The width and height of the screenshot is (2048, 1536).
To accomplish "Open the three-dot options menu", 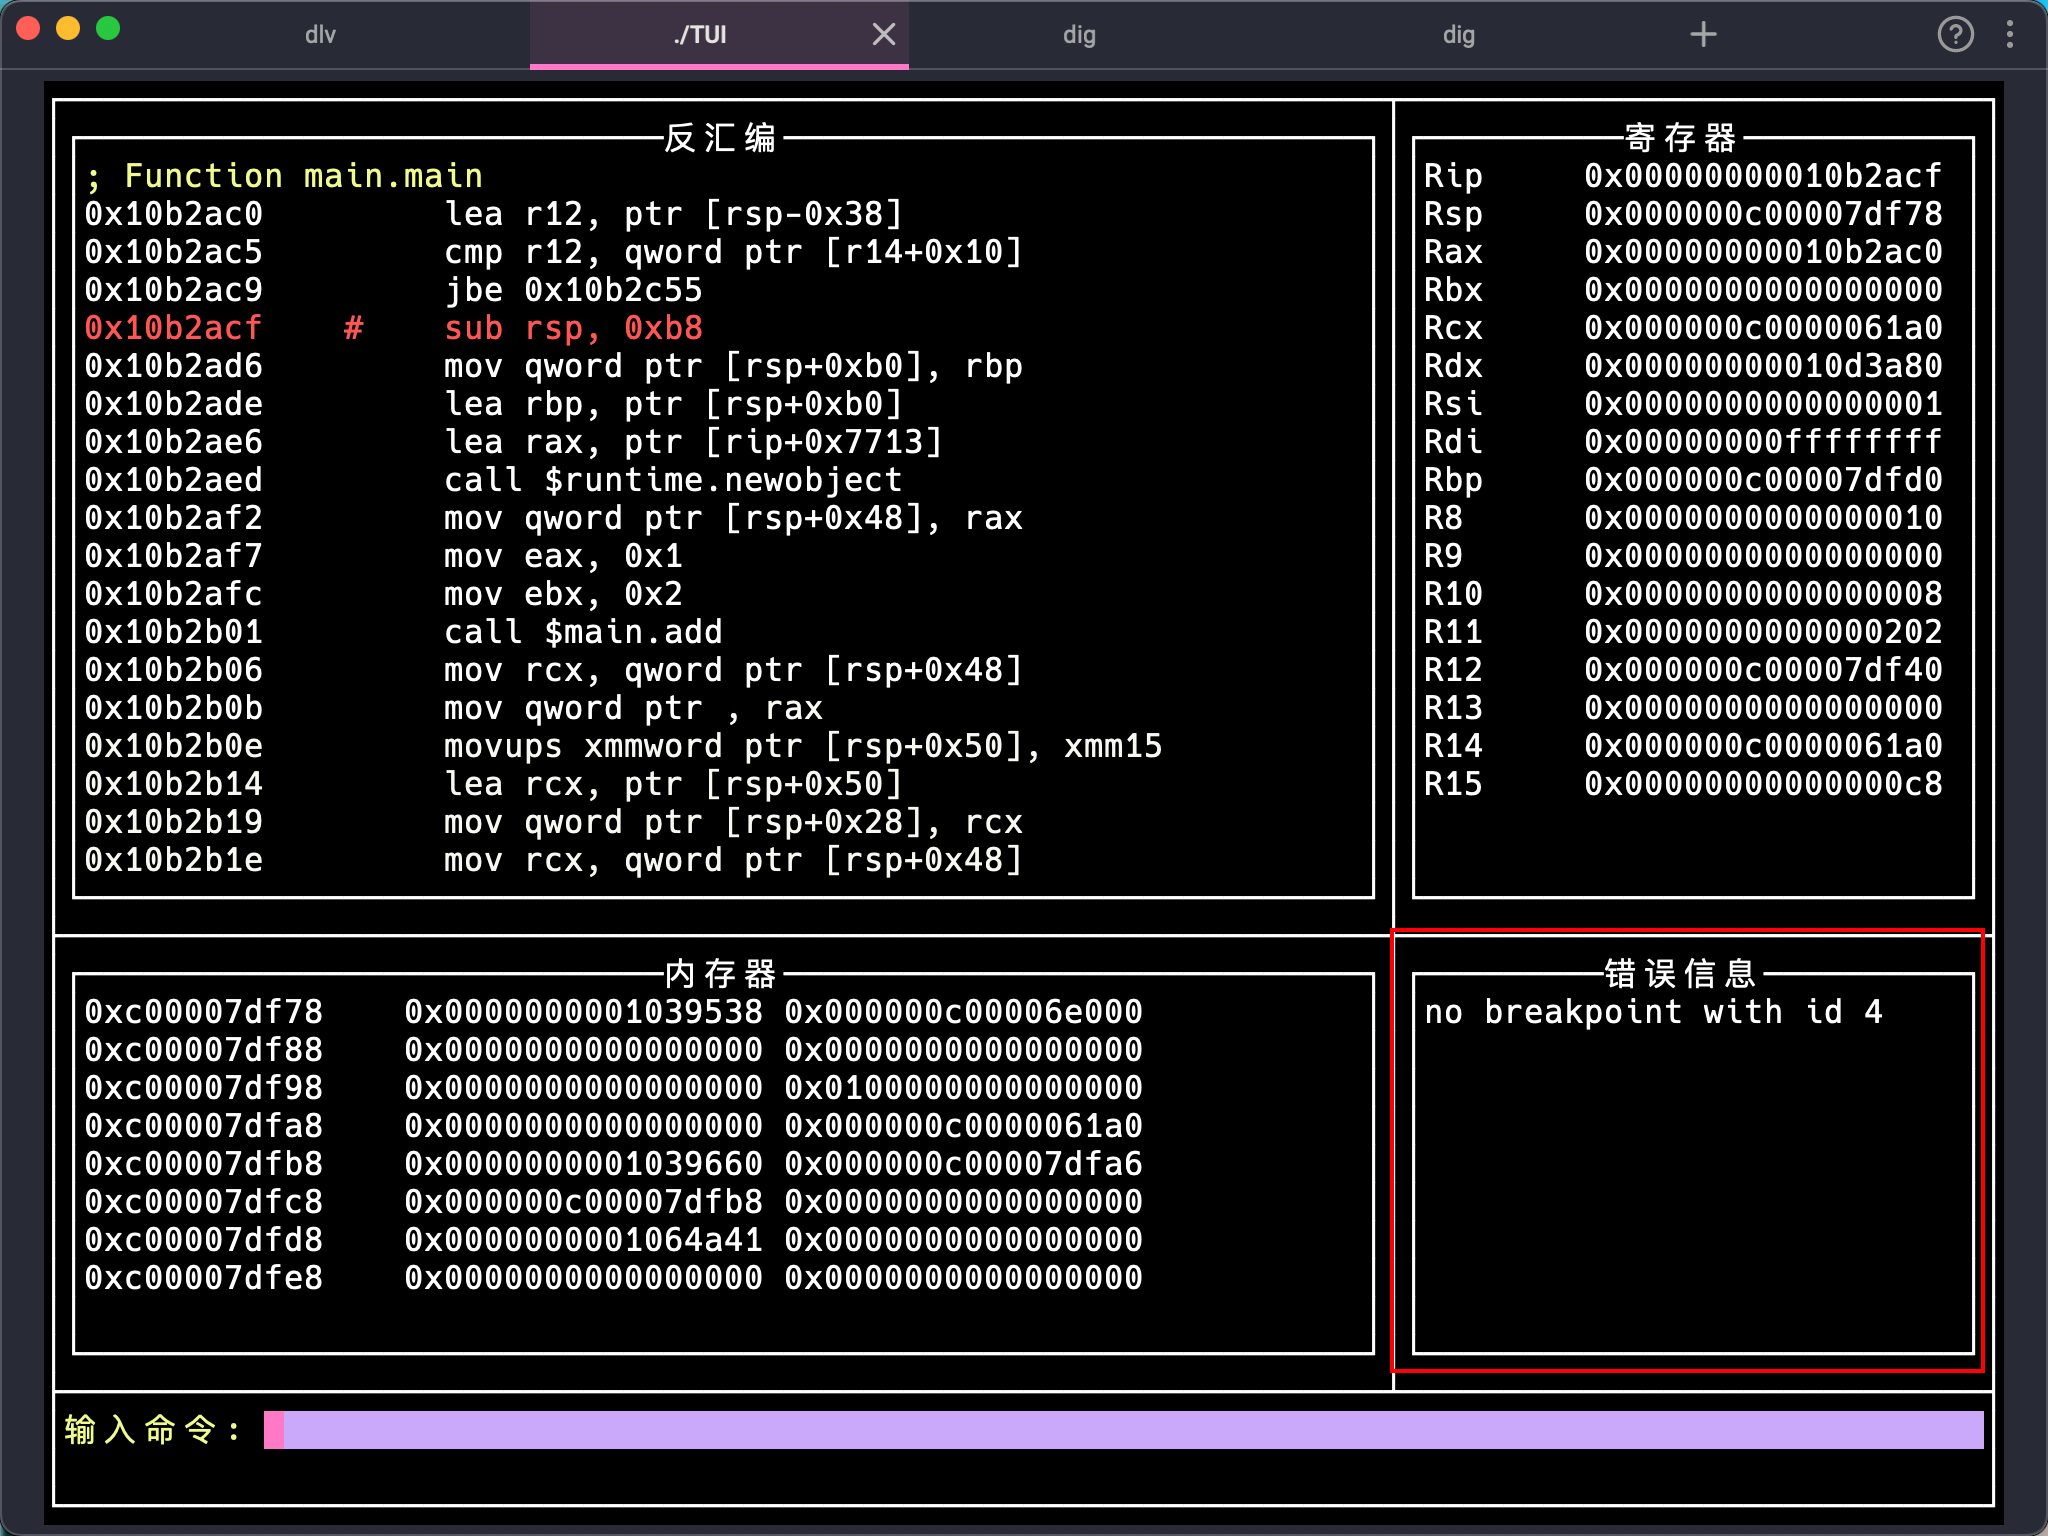I will pyautogui.click(x=2010, y=35).
